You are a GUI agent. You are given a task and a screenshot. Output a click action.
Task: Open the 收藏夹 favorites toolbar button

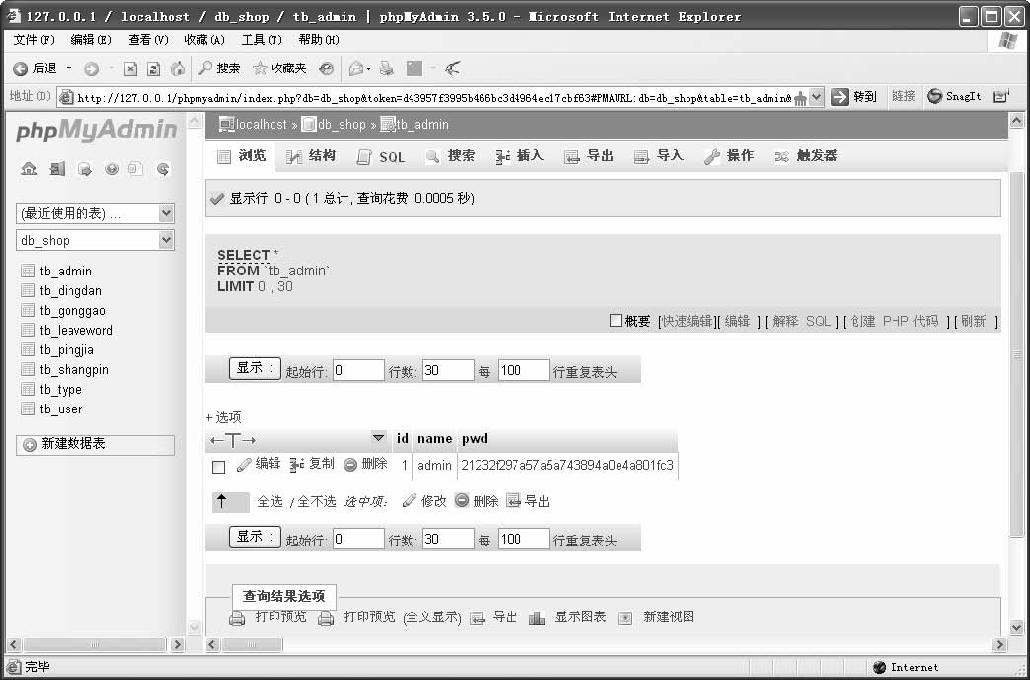(x=280, y=68)
